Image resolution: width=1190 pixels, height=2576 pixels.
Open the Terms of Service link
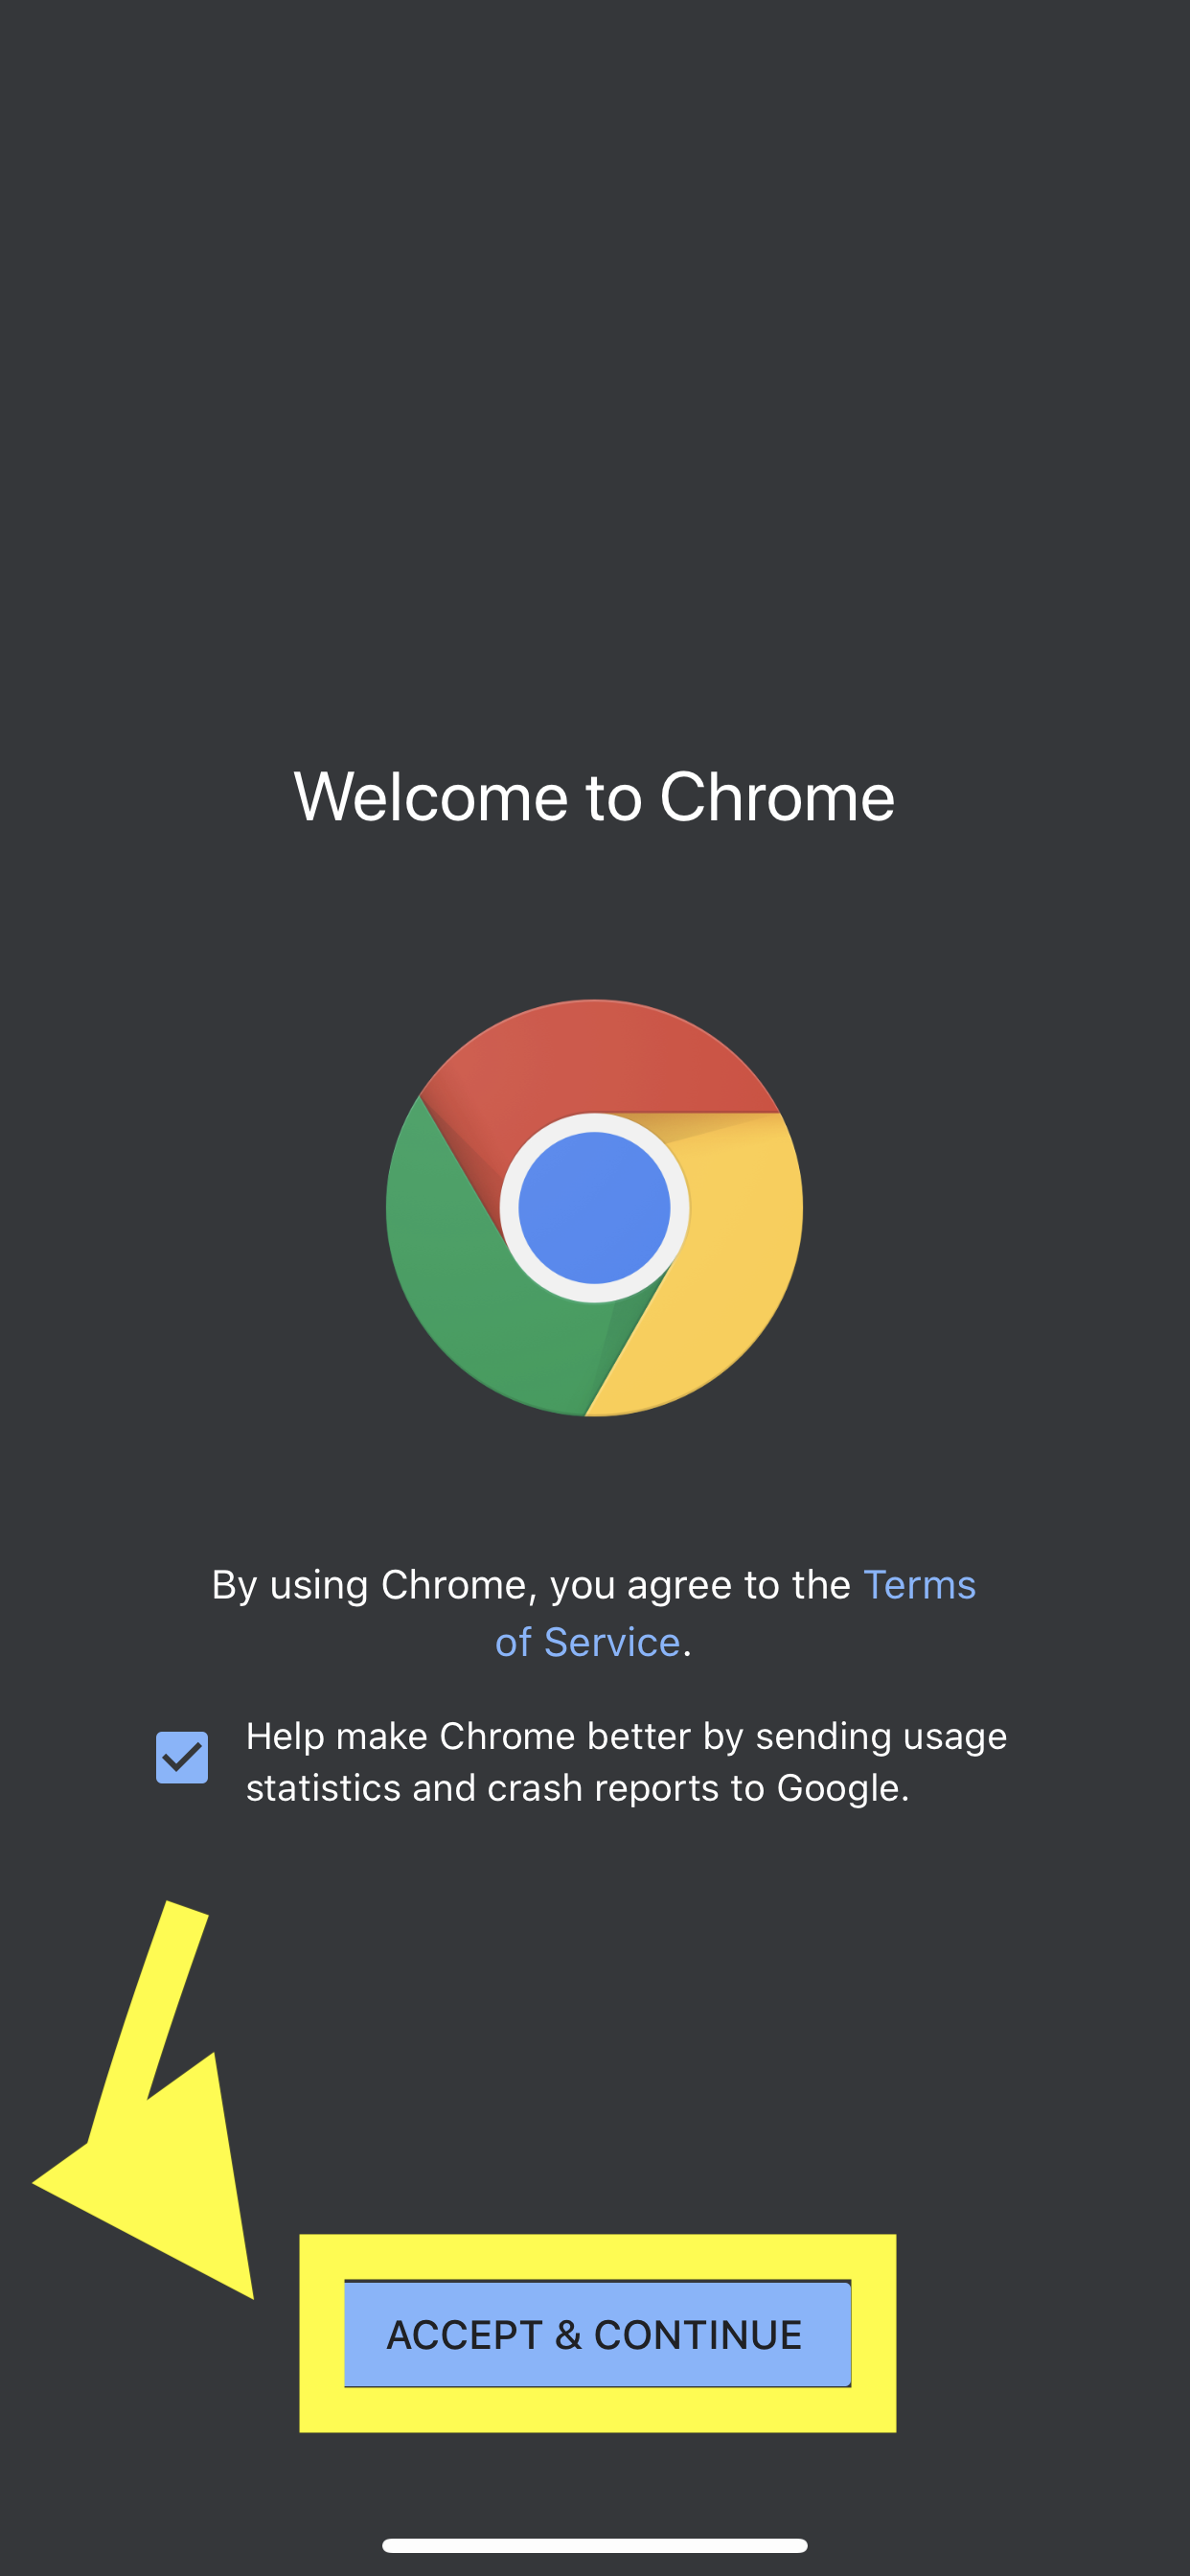tap(735, 1613)
